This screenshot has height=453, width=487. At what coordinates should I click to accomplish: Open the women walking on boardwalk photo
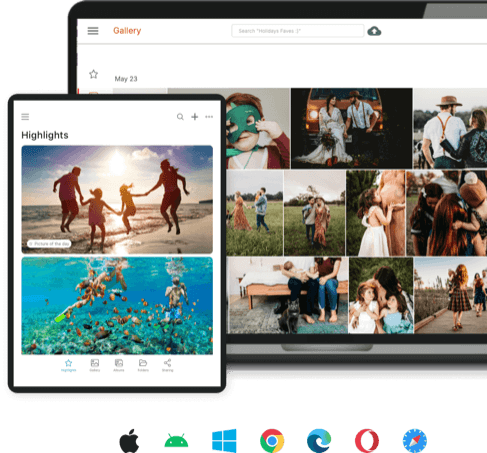pos(451,295)
